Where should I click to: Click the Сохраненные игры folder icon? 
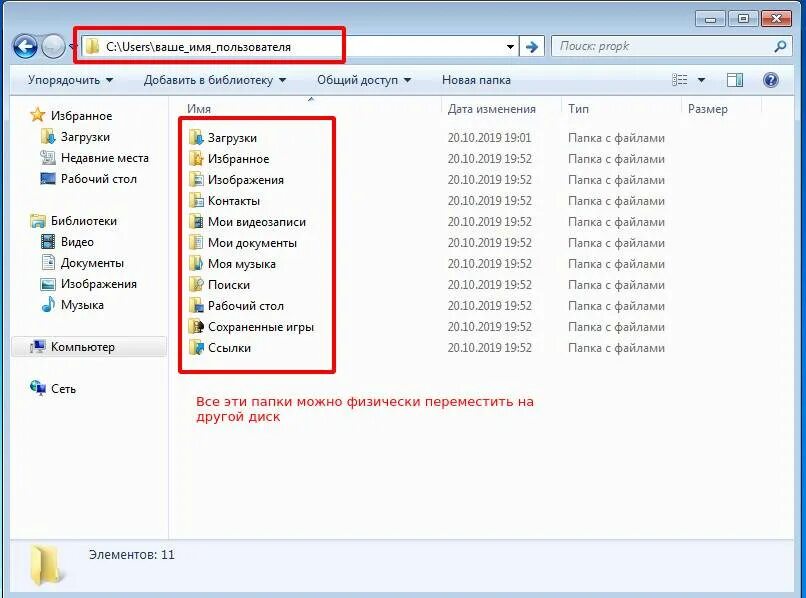196,327
